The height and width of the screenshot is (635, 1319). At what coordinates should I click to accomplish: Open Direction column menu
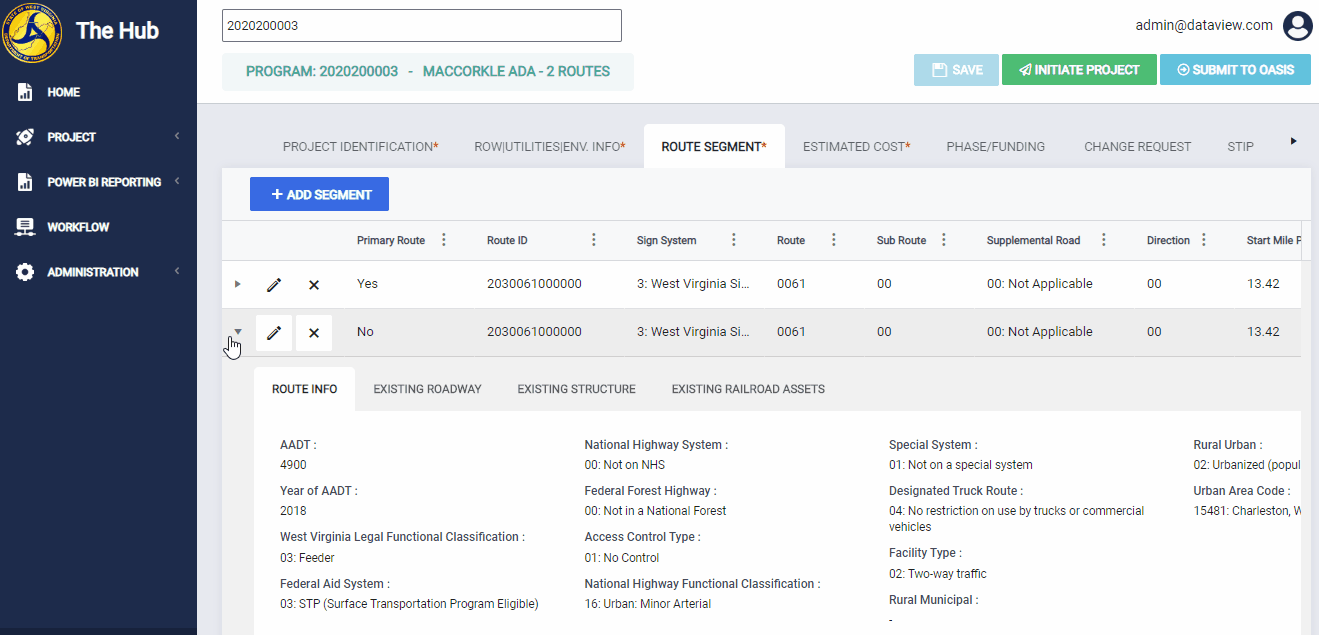click(x=1204, y=240)
